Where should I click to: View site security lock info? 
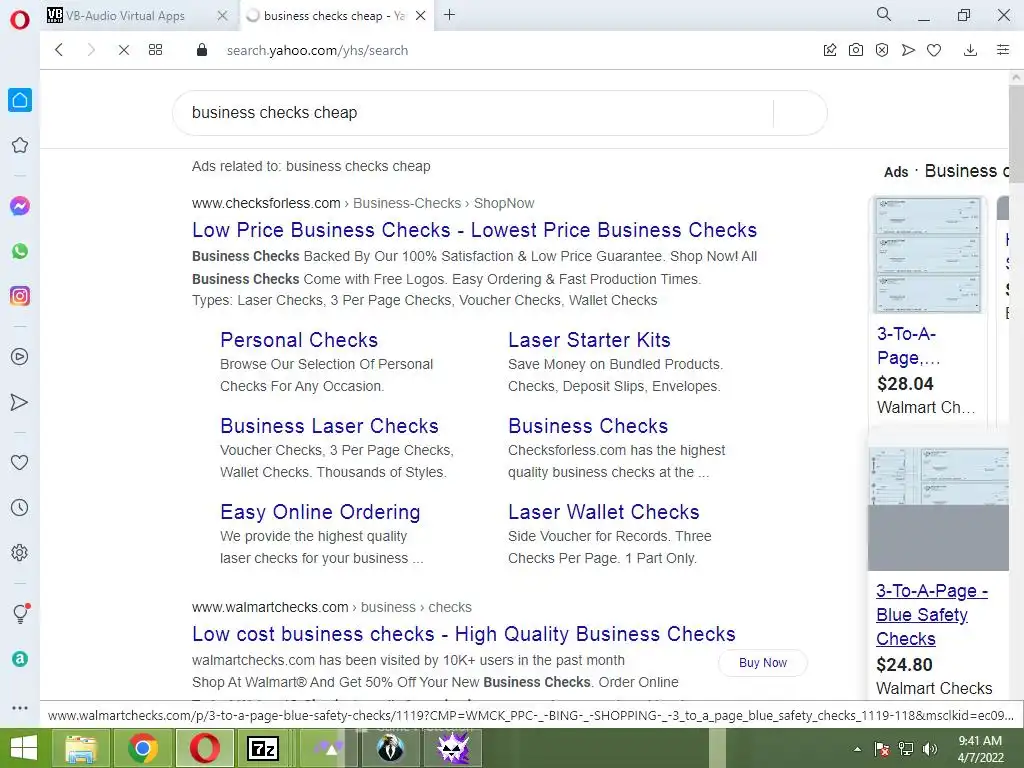click(202, 50)
